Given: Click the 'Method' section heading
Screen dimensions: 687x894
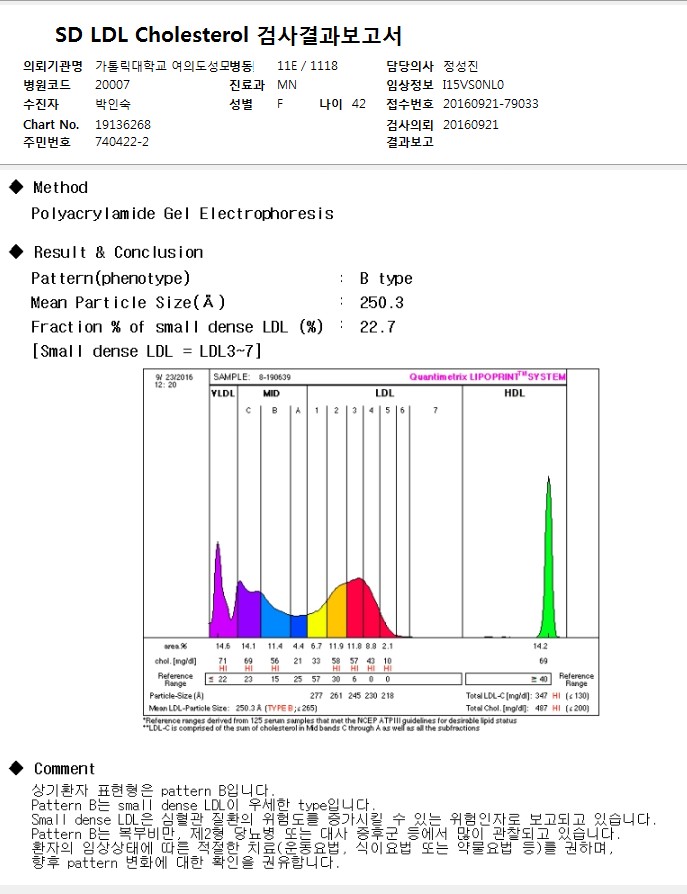Looking at the screenshot, I should point(60,188).
